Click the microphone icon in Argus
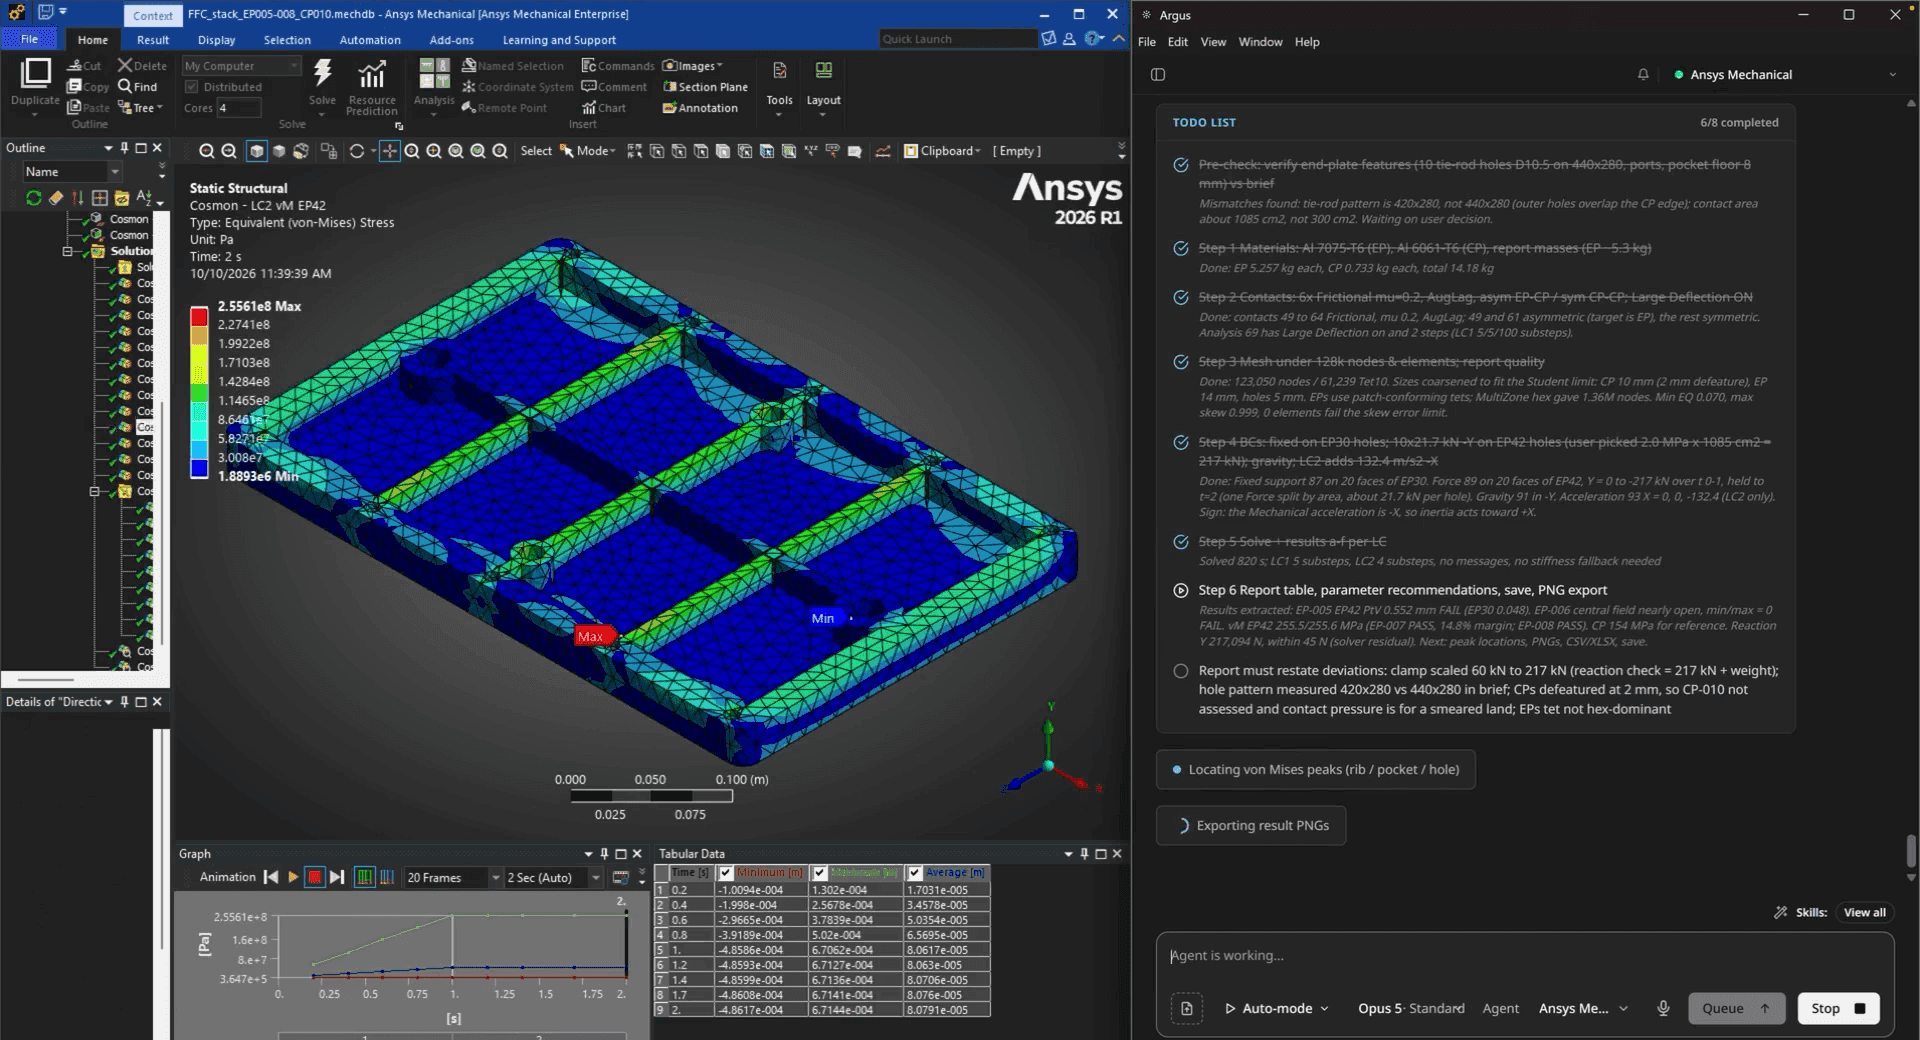1920x1040 pixels. [x=1663, y=1008]
